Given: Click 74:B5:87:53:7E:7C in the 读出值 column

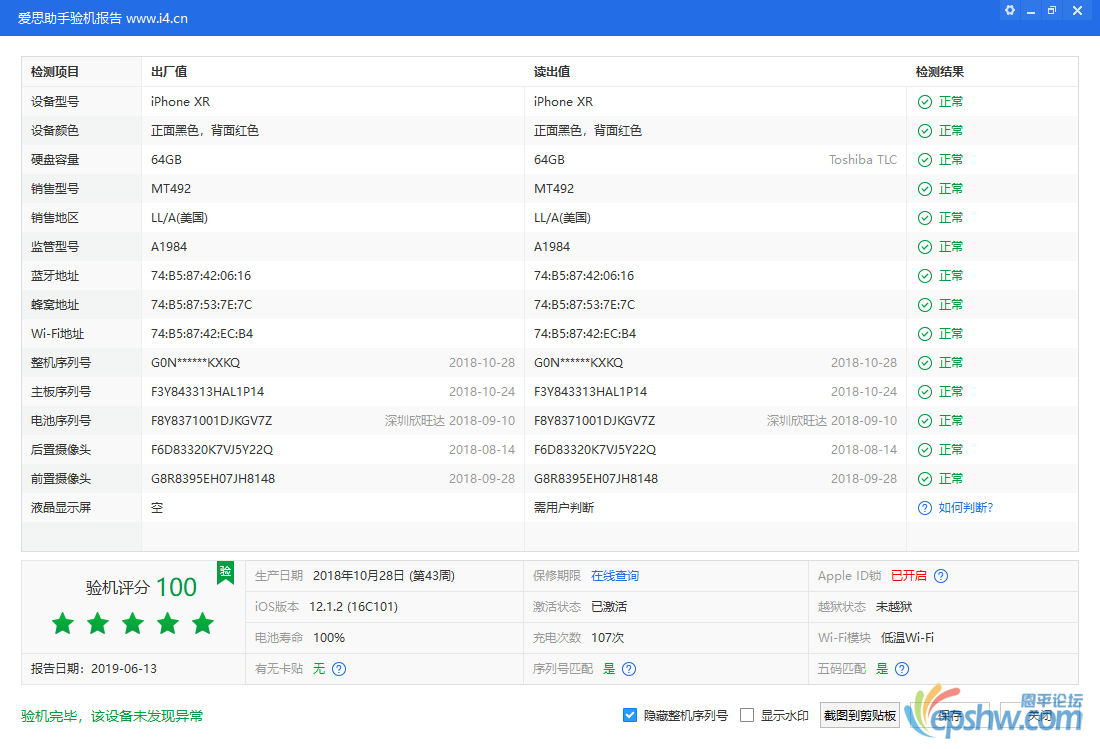Looking at the screenshot, I should [x=584, y=305].
